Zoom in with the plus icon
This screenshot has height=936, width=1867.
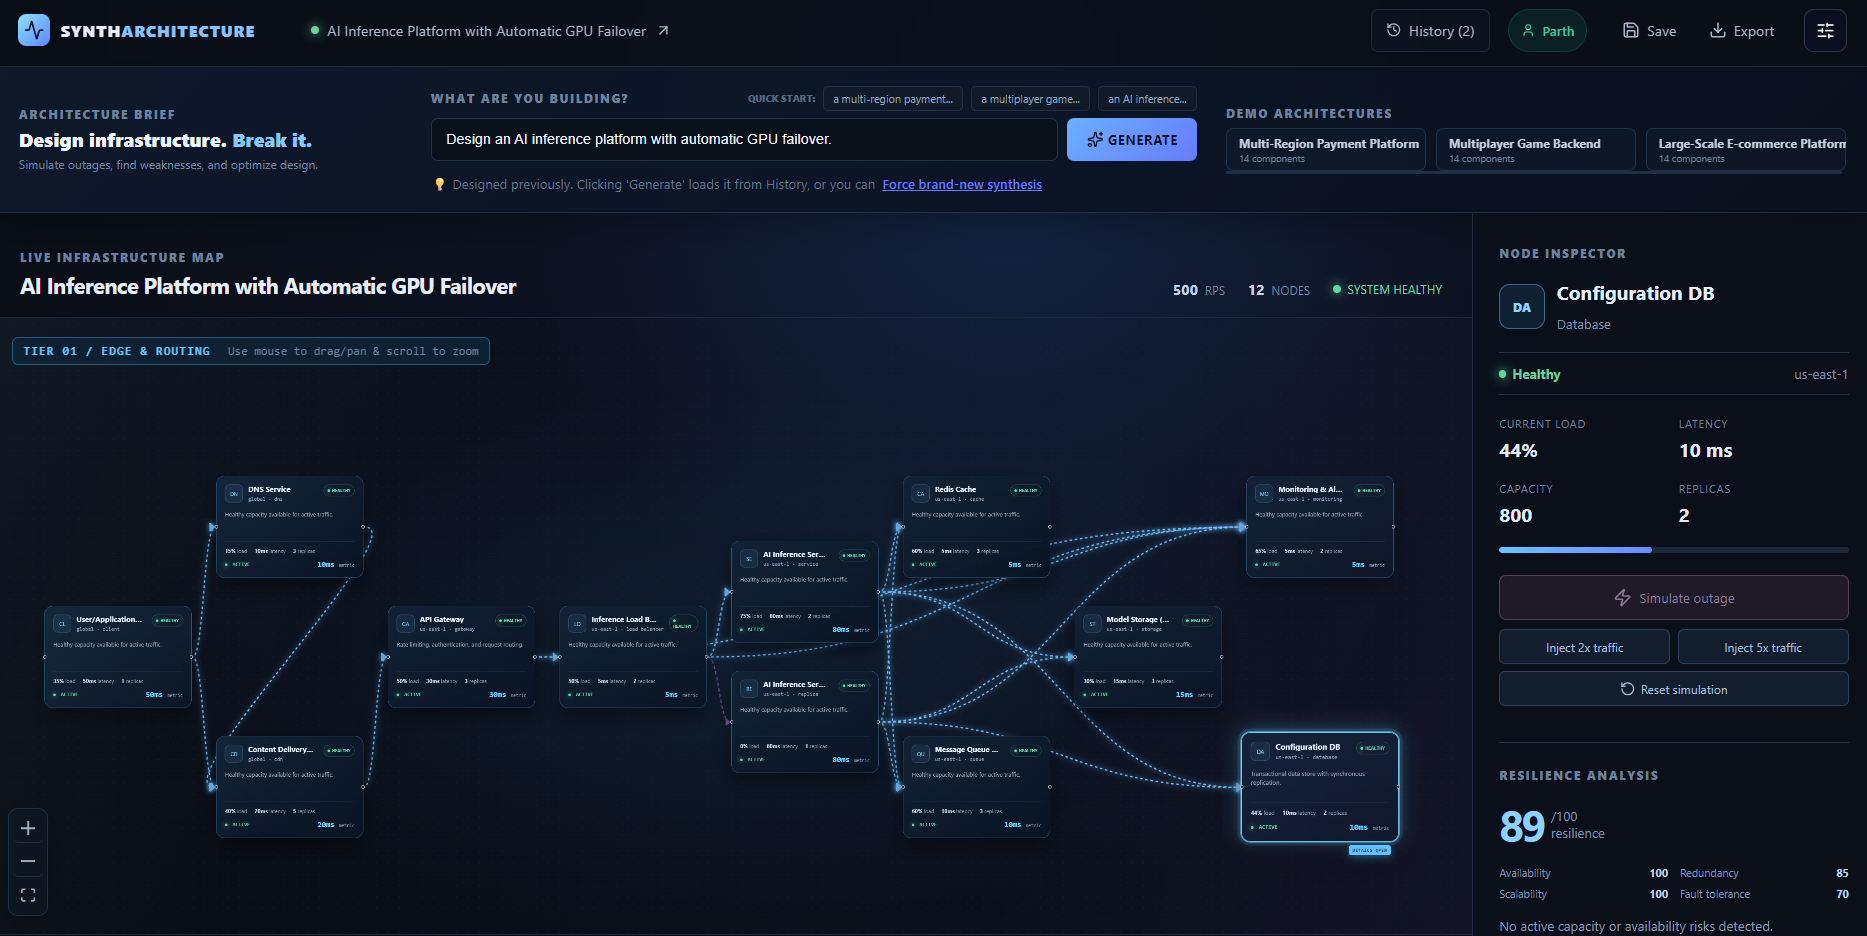click(28, 828)
